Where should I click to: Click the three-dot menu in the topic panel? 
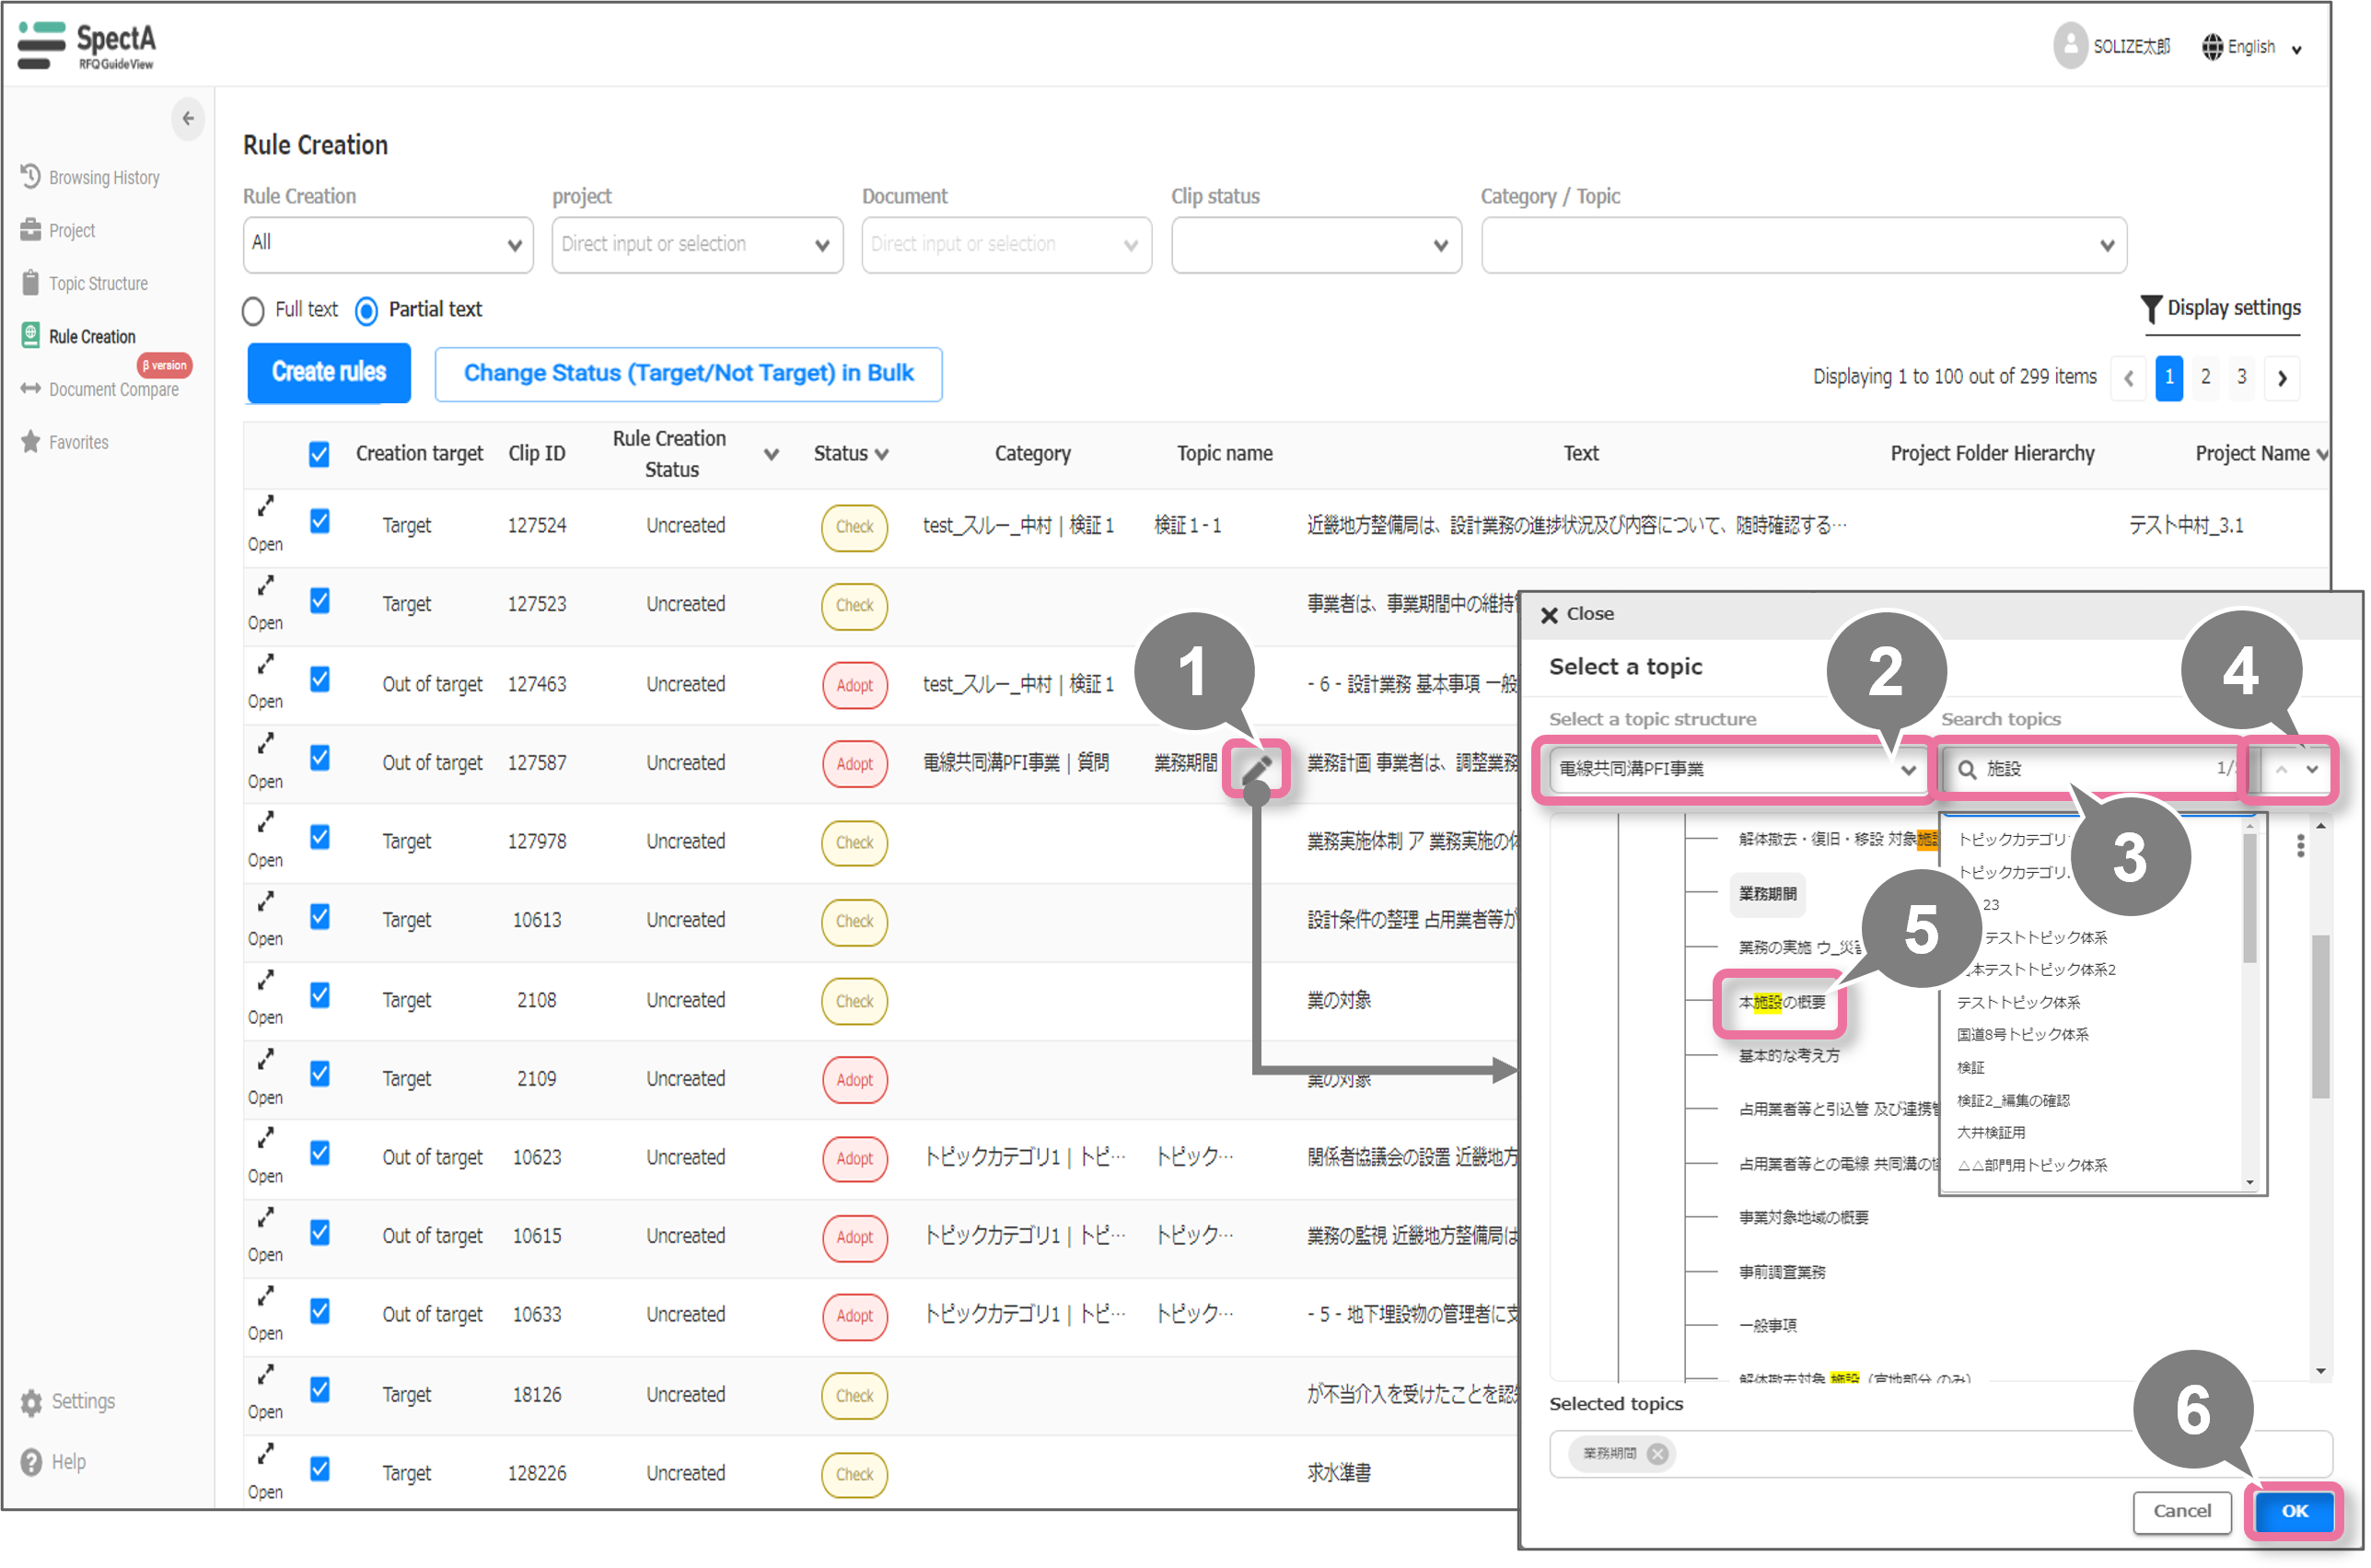[x=2300, y=846]
